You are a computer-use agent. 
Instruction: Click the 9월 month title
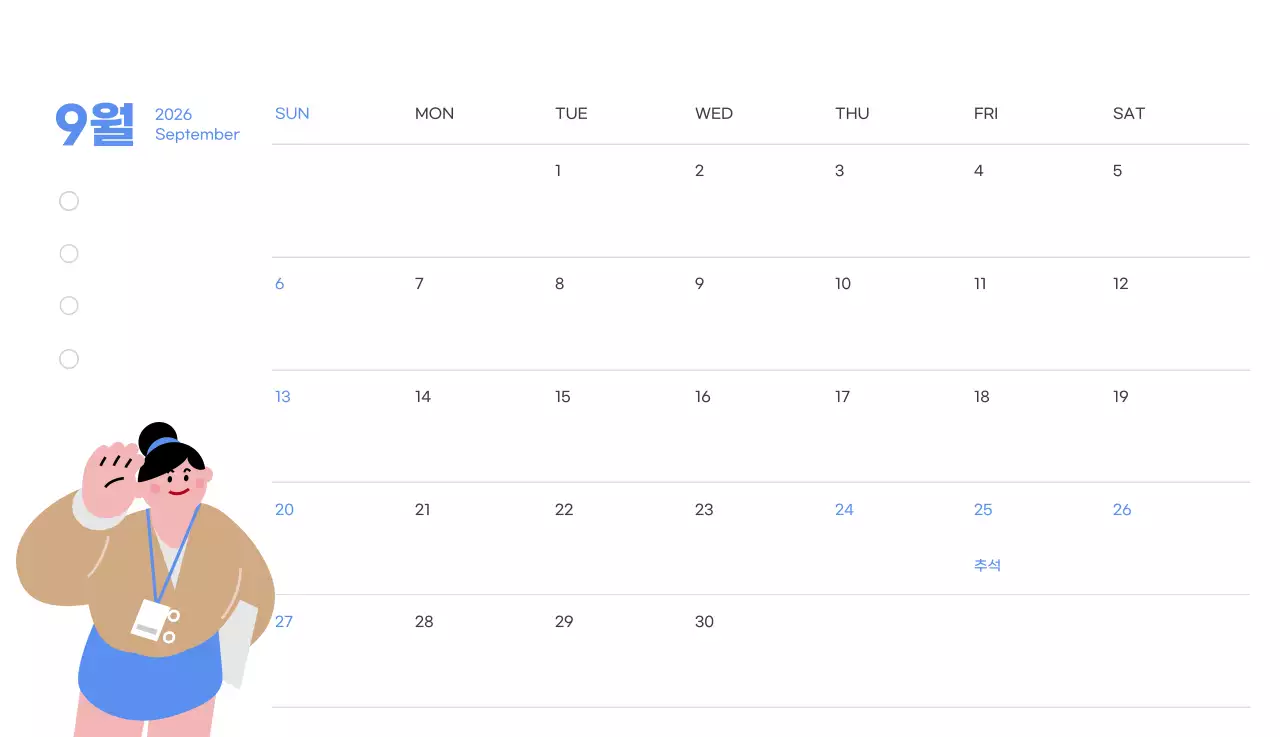(x=94, y=124)
